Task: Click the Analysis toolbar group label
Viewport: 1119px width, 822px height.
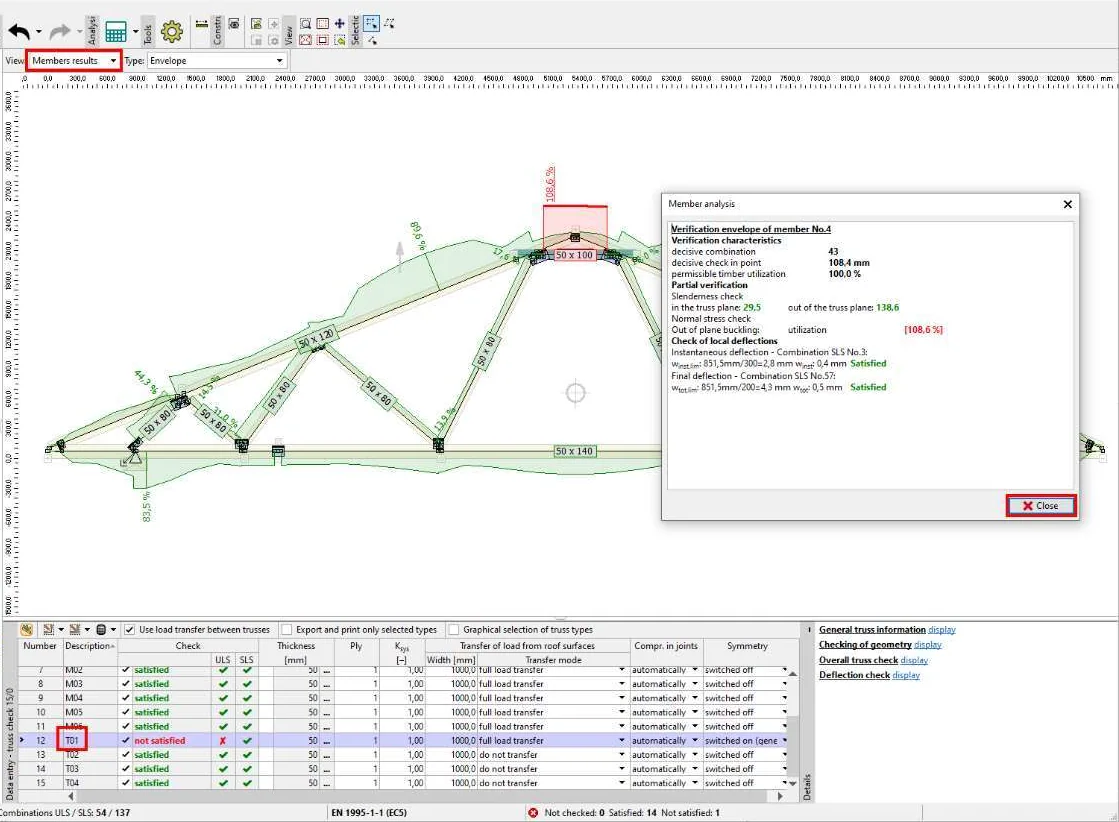Action: [92, 30]
